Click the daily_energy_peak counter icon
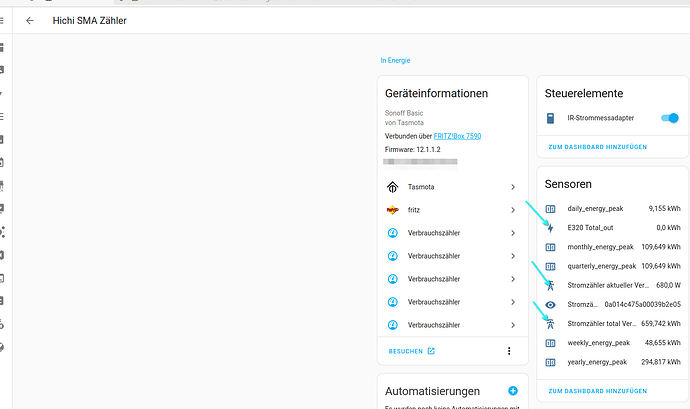Image resolution: width=690 pixels, height=409 pixels. [550, 209]
